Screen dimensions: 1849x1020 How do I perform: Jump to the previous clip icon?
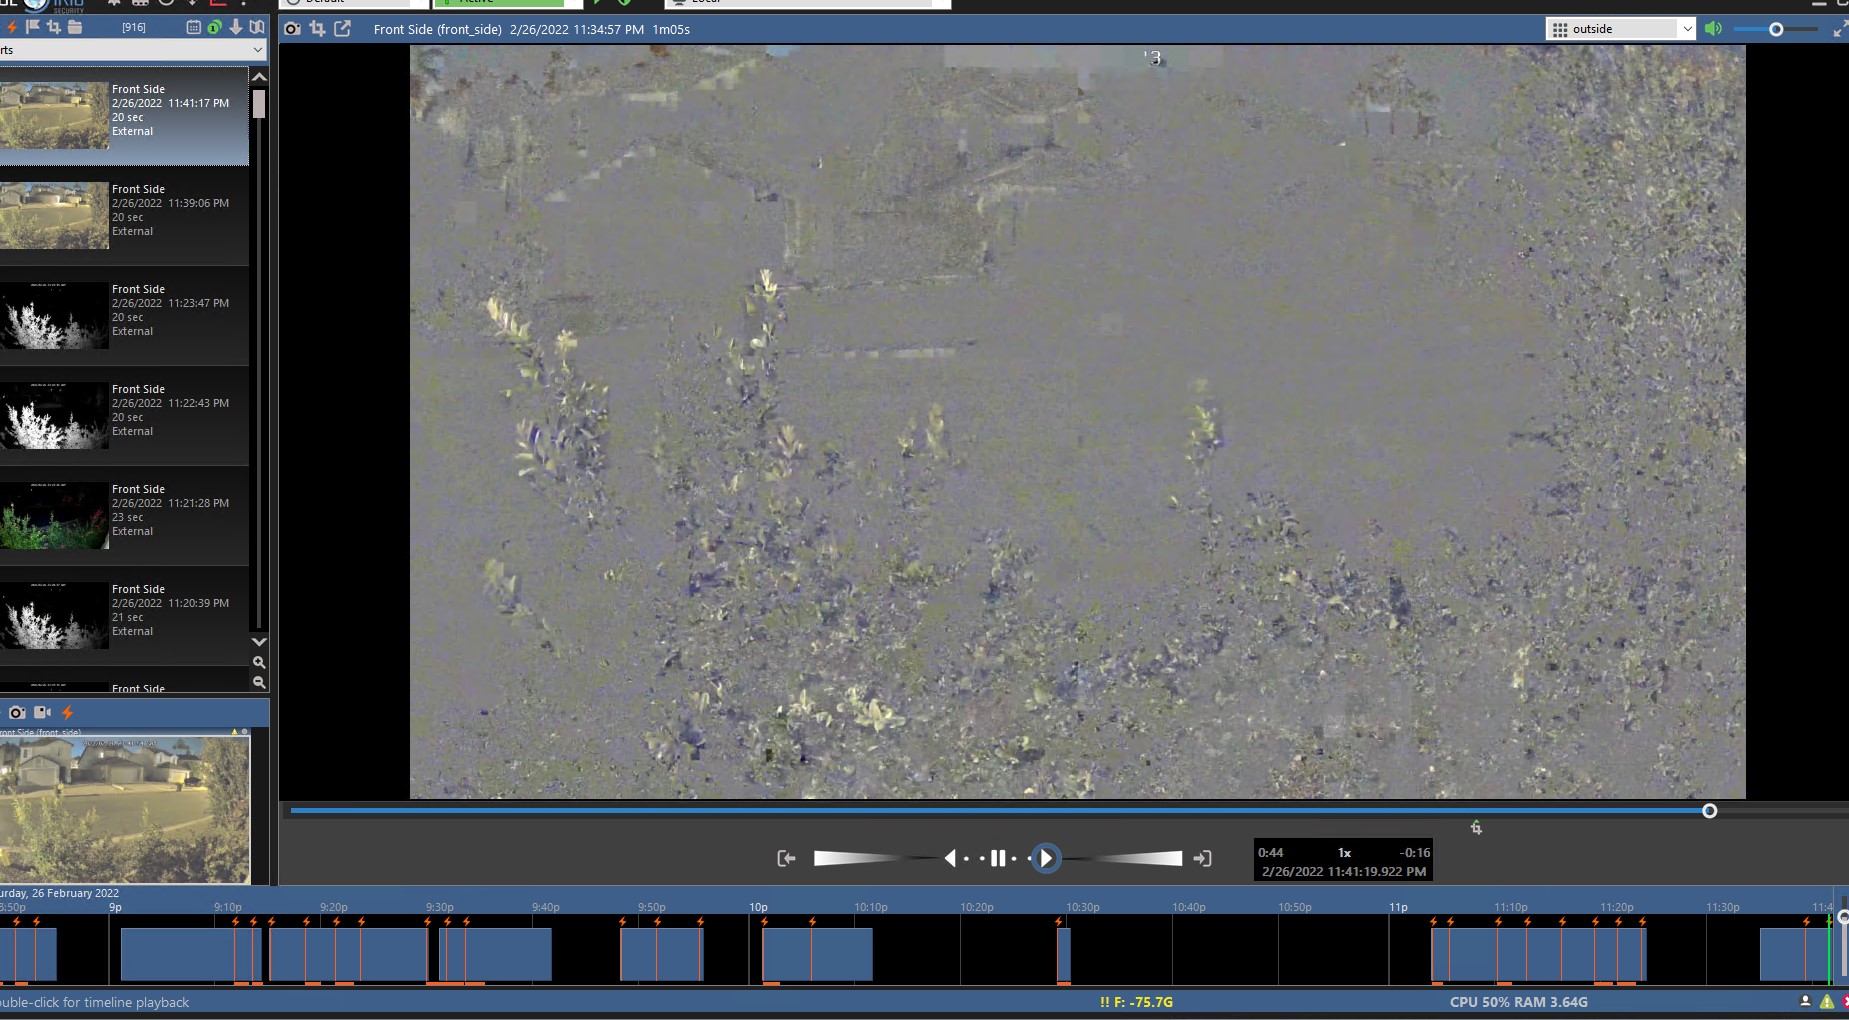pos(786,858)
